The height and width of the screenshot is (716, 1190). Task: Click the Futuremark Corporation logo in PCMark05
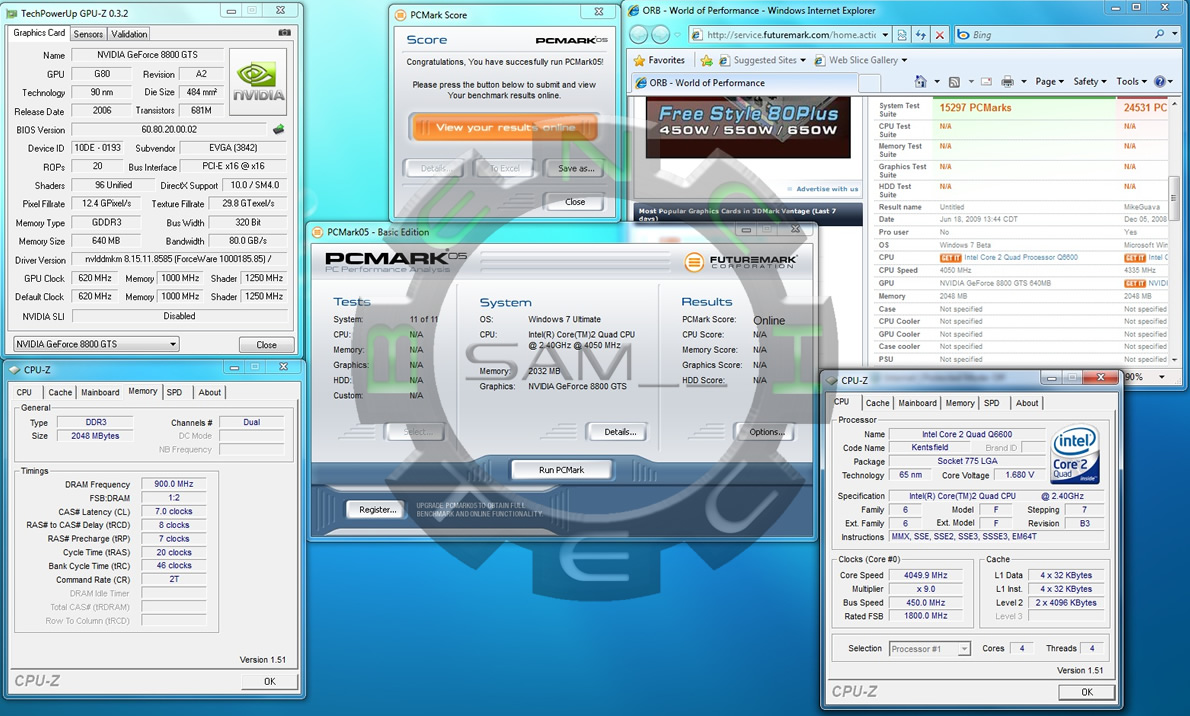[740, 262]
